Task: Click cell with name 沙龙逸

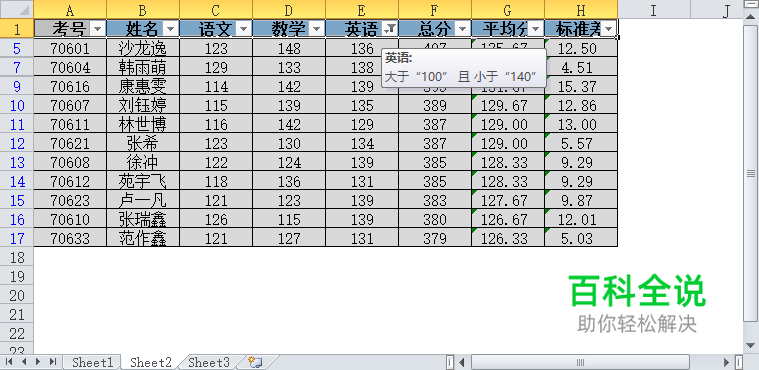Action: click(x=143, y=48)
